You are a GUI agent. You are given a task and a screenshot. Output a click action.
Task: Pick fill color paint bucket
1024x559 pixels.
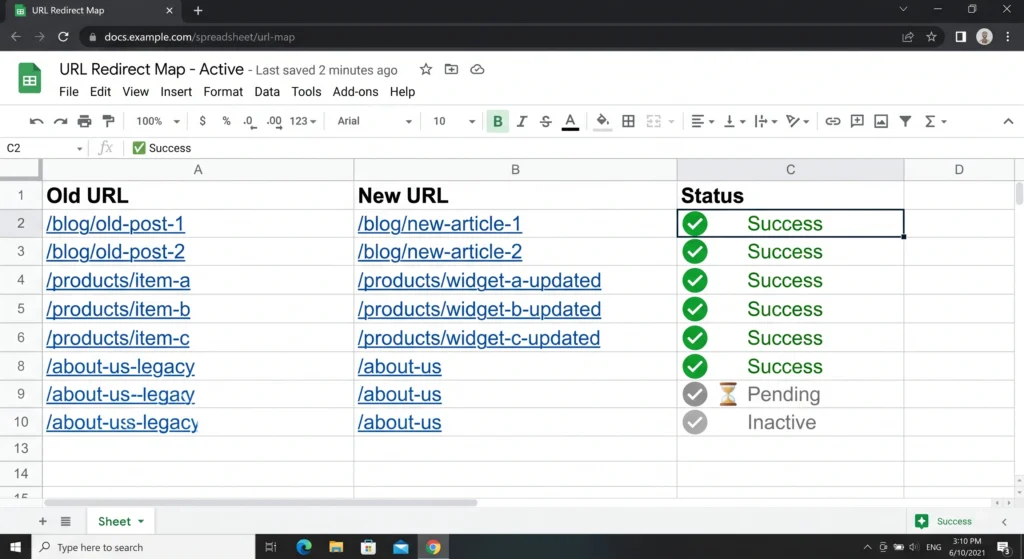tap(603, 121)
